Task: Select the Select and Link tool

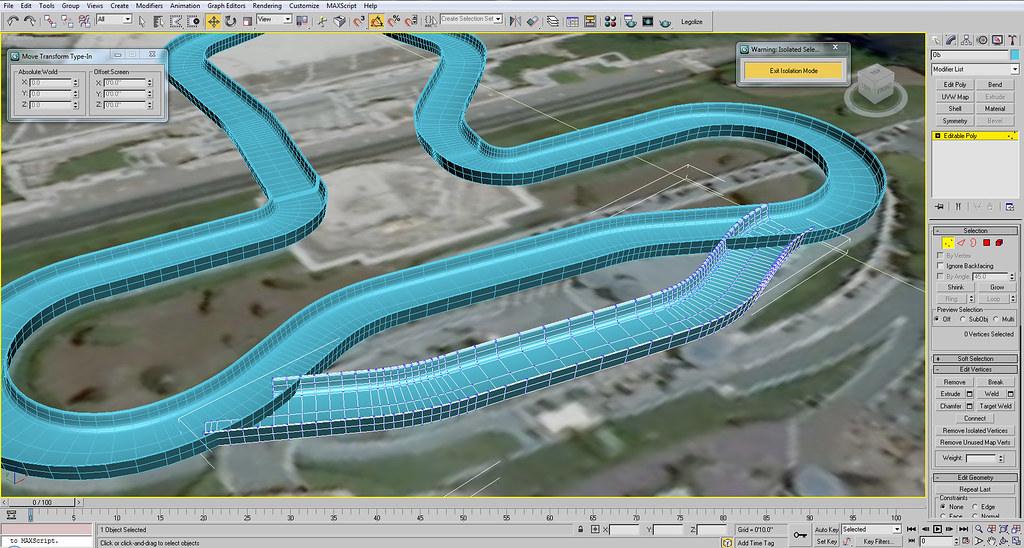Action: (x=50, y=21)
